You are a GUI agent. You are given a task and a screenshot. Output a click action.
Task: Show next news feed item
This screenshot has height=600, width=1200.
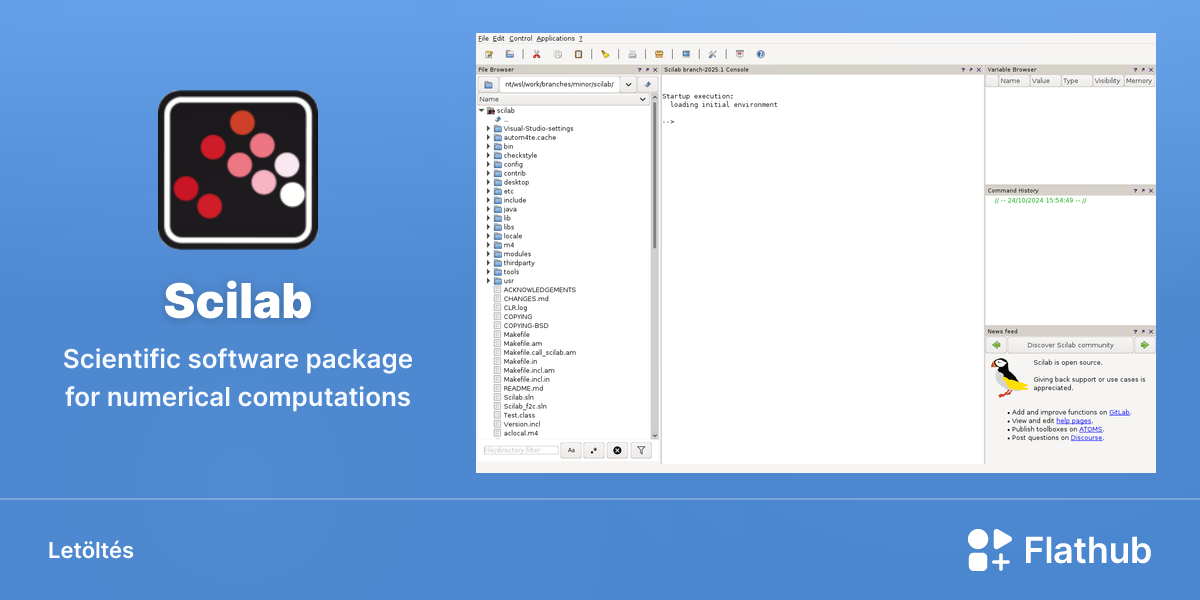pyautogui.click(x=1145, y=345)
